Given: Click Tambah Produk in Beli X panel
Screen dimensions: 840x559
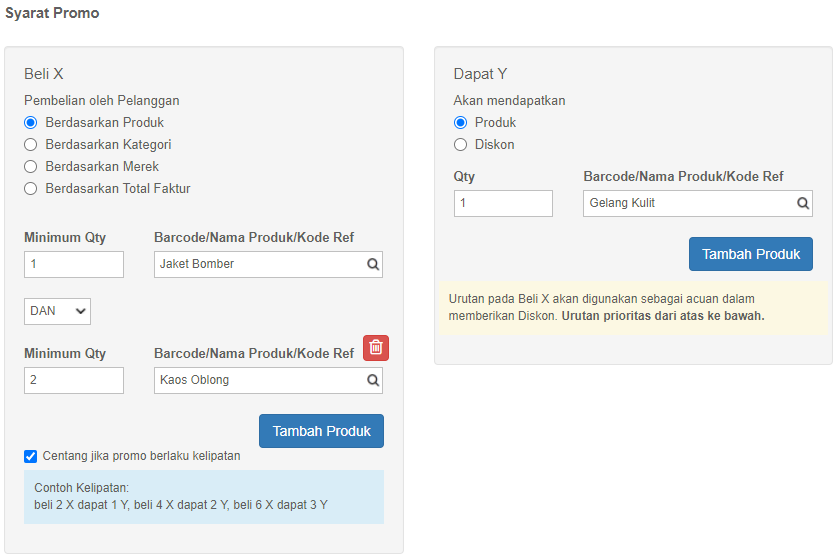Looking at the screenshot, I should 321,431.
